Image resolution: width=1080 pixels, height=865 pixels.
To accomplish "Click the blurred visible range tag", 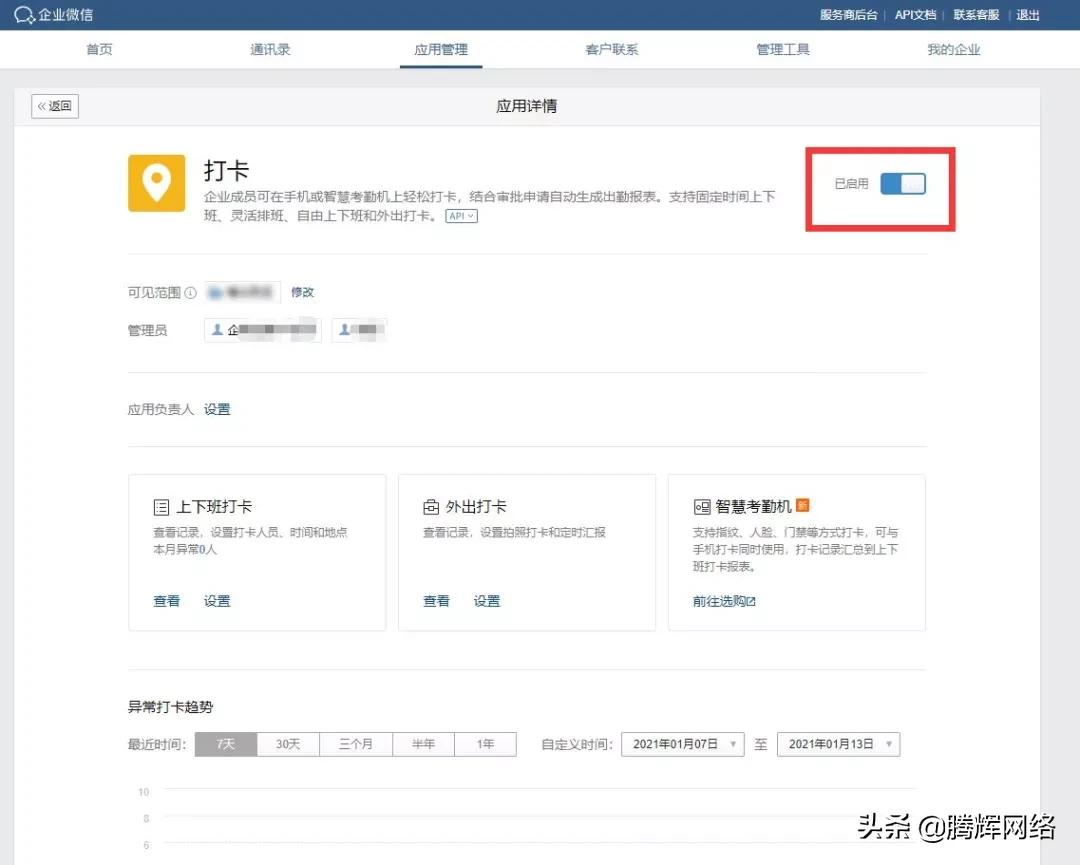I will click(x=242, y=292).
